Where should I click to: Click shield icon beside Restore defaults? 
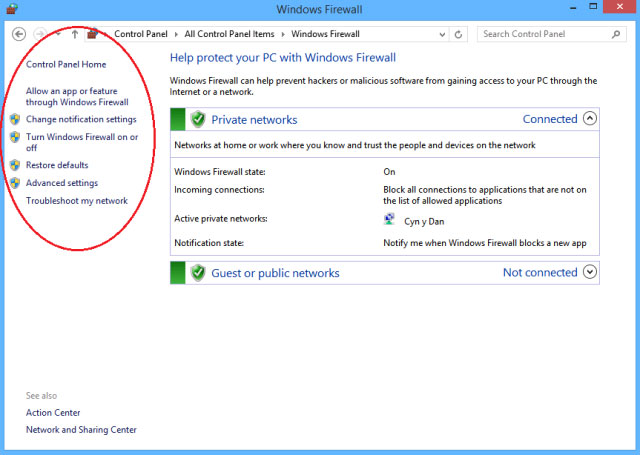[15, 165]
